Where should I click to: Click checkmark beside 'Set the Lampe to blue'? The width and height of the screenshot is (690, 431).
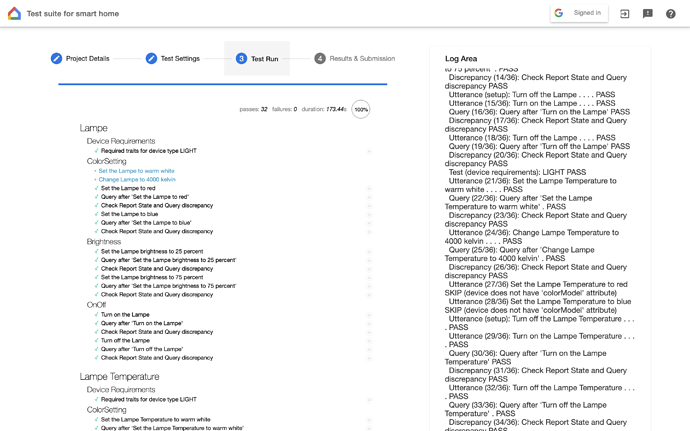click(96, 214)
